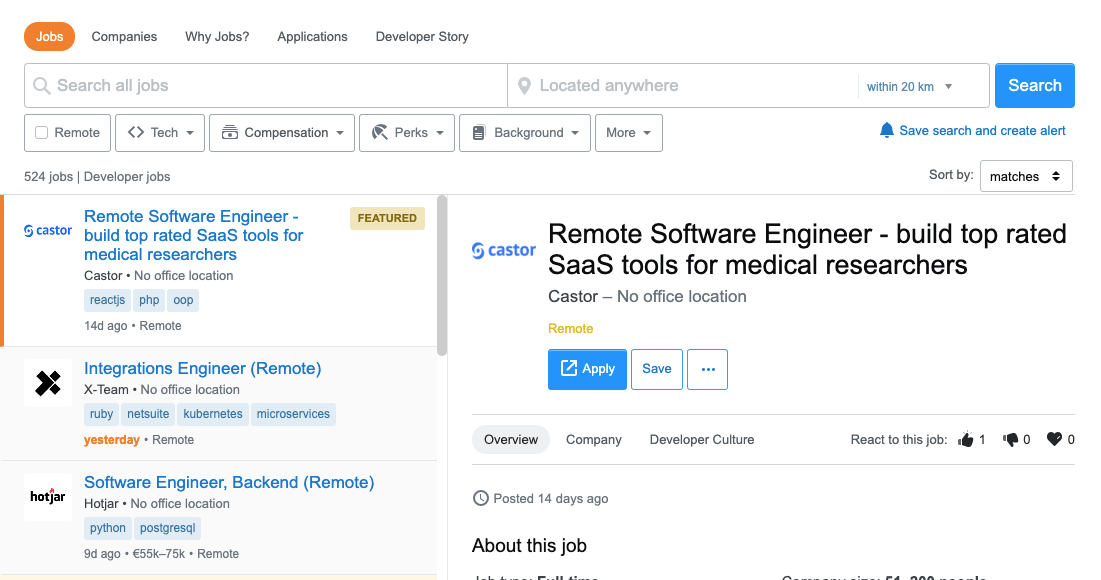Open Software Engineer, Backend (Remote) job link
This screenshot has width=1101, height=580.
[x=229, y=482]
